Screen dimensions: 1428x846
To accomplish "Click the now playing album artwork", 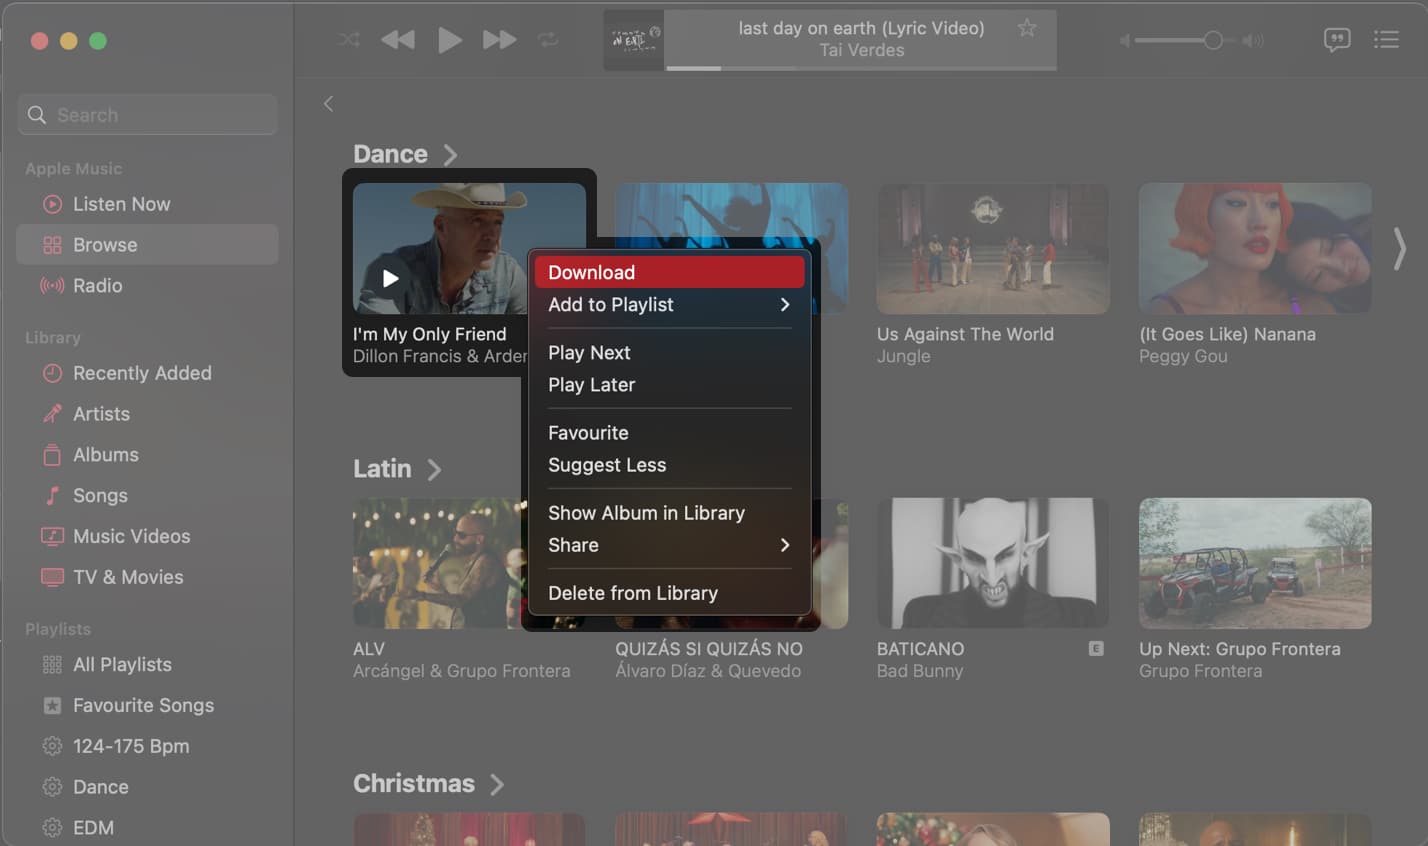I will [x=634, y=40].
